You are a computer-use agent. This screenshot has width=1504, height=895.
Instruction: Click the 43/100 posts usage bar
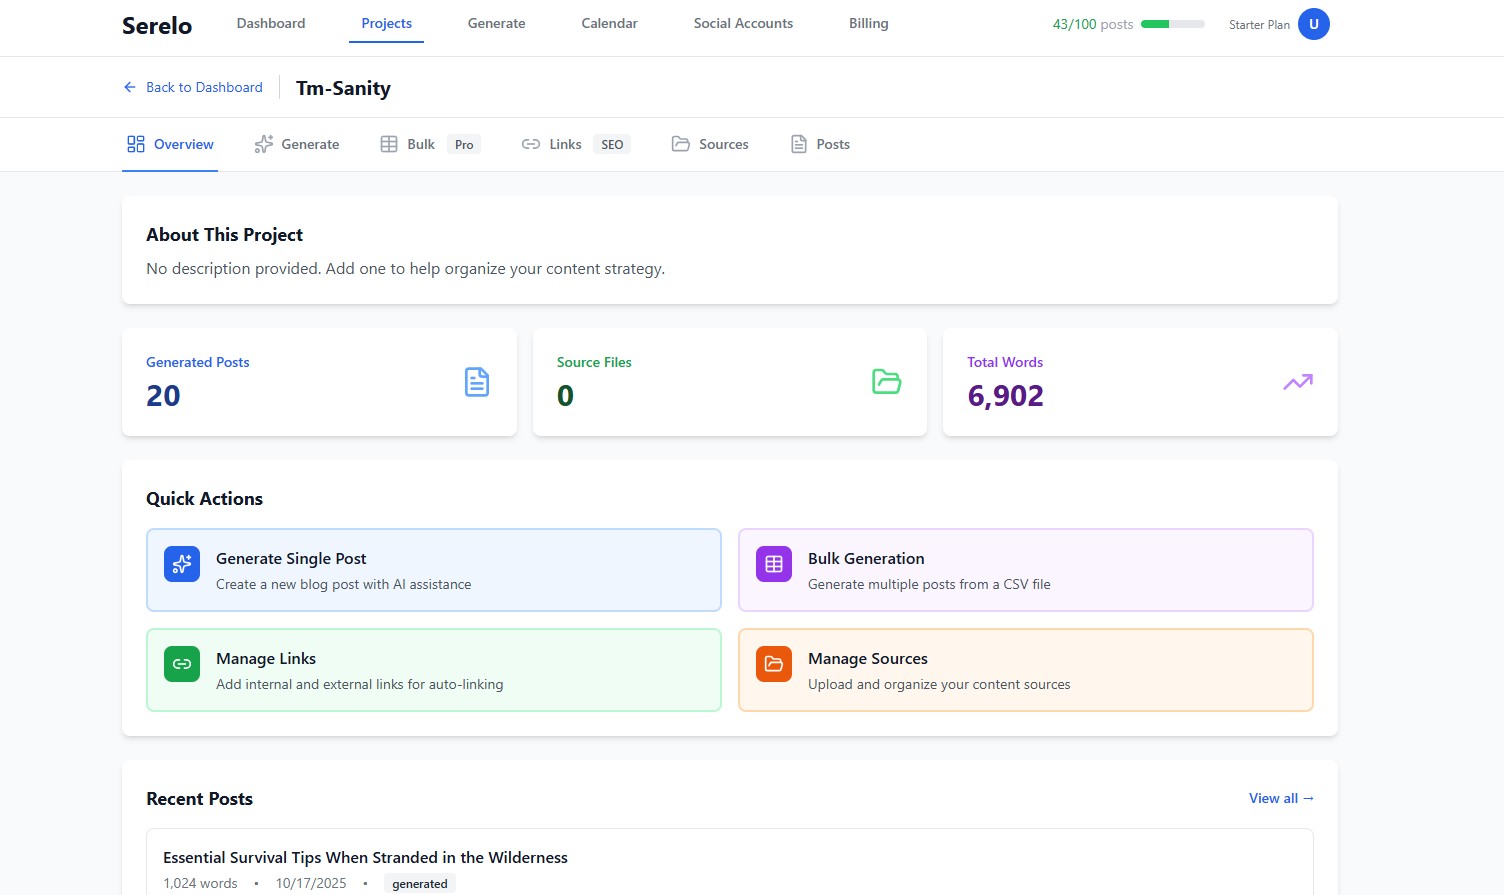[x=1170, y=24]
